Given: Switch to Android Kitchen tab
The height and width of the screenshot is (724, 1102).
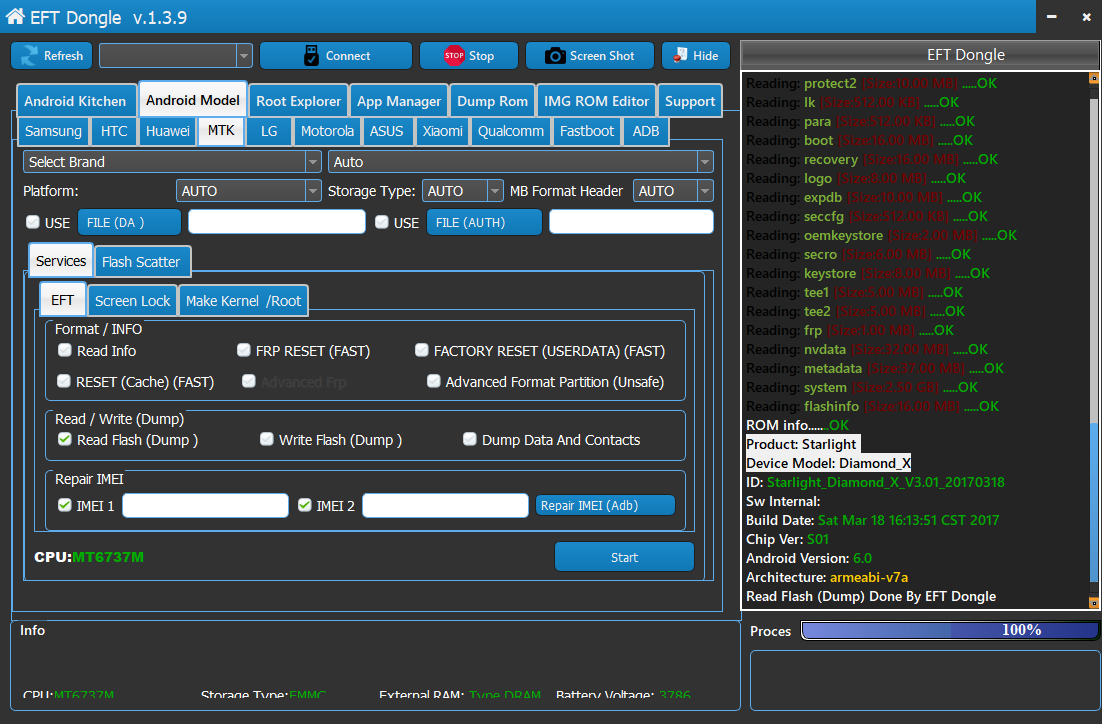Looking at the screenshot, I should point(75,101).
